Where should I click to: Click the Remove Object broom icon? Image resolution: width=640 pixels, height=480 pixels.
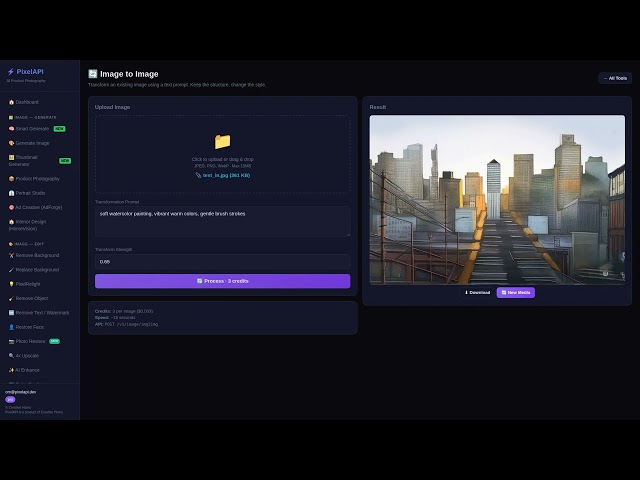click(11, 298)
